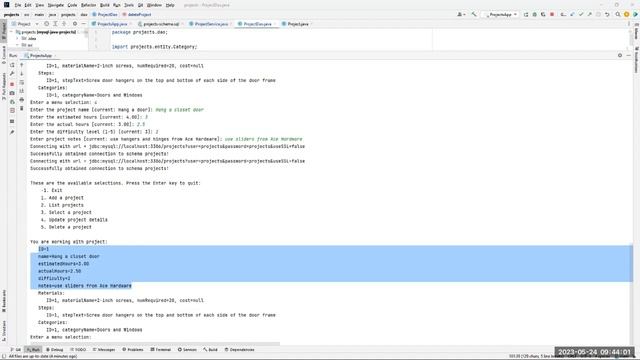The width and height of the screenshot is (640, 360).
Task: Open the Pull Requests side panel tab
Action: [x=4, y=87]
